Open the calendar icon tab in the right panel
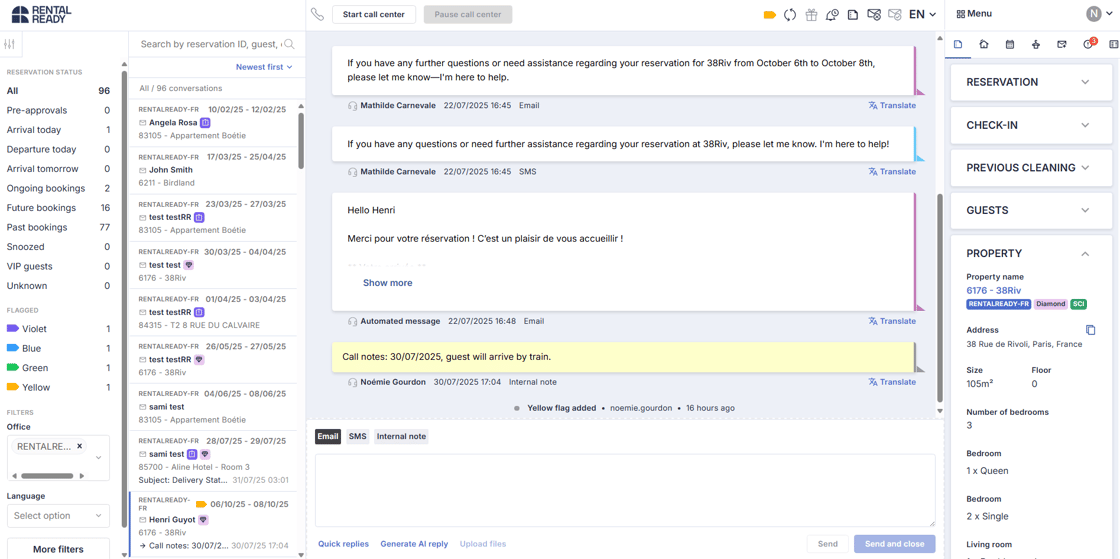 1010,44
